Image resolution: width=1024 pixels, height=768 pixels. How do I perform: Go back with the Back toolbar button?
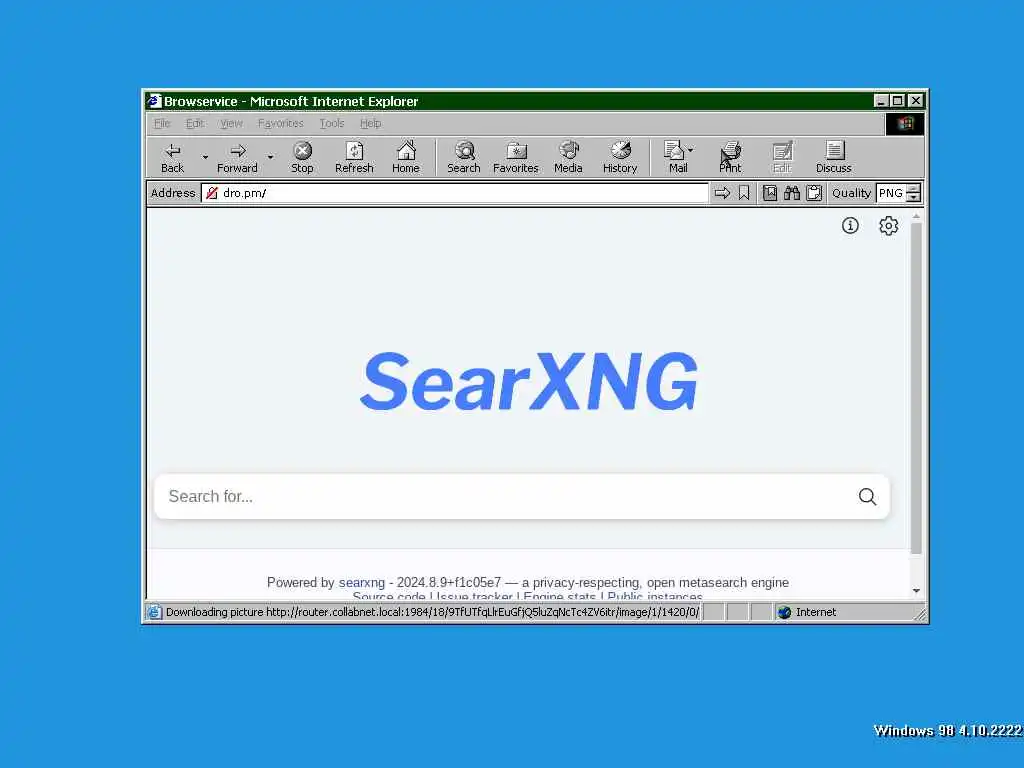[172, 158]
